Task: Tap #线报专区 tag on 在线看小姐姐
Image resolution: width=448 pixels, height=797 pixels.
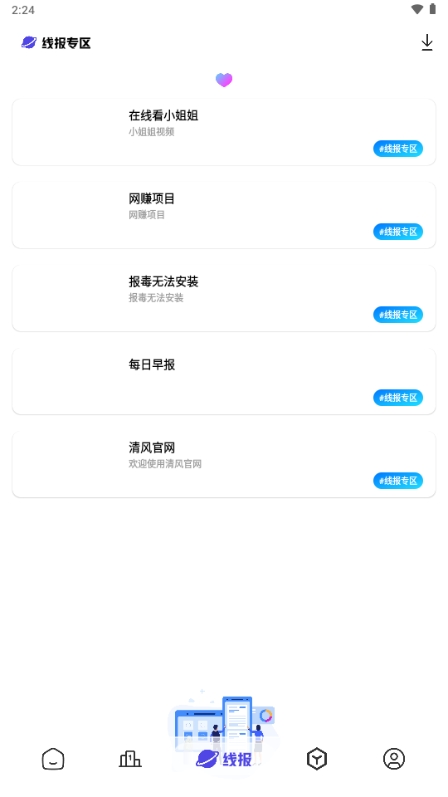Action: coord(398,148)
